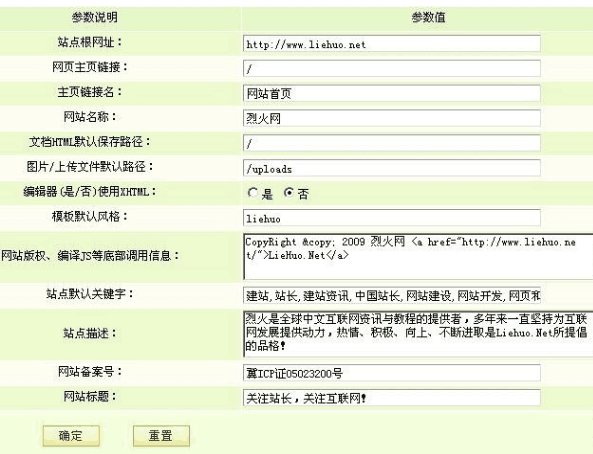This screenshot has width=593, height=454.
Task: Edit the 网站备案号 ICP number field
Action: (x=392, y=373)
